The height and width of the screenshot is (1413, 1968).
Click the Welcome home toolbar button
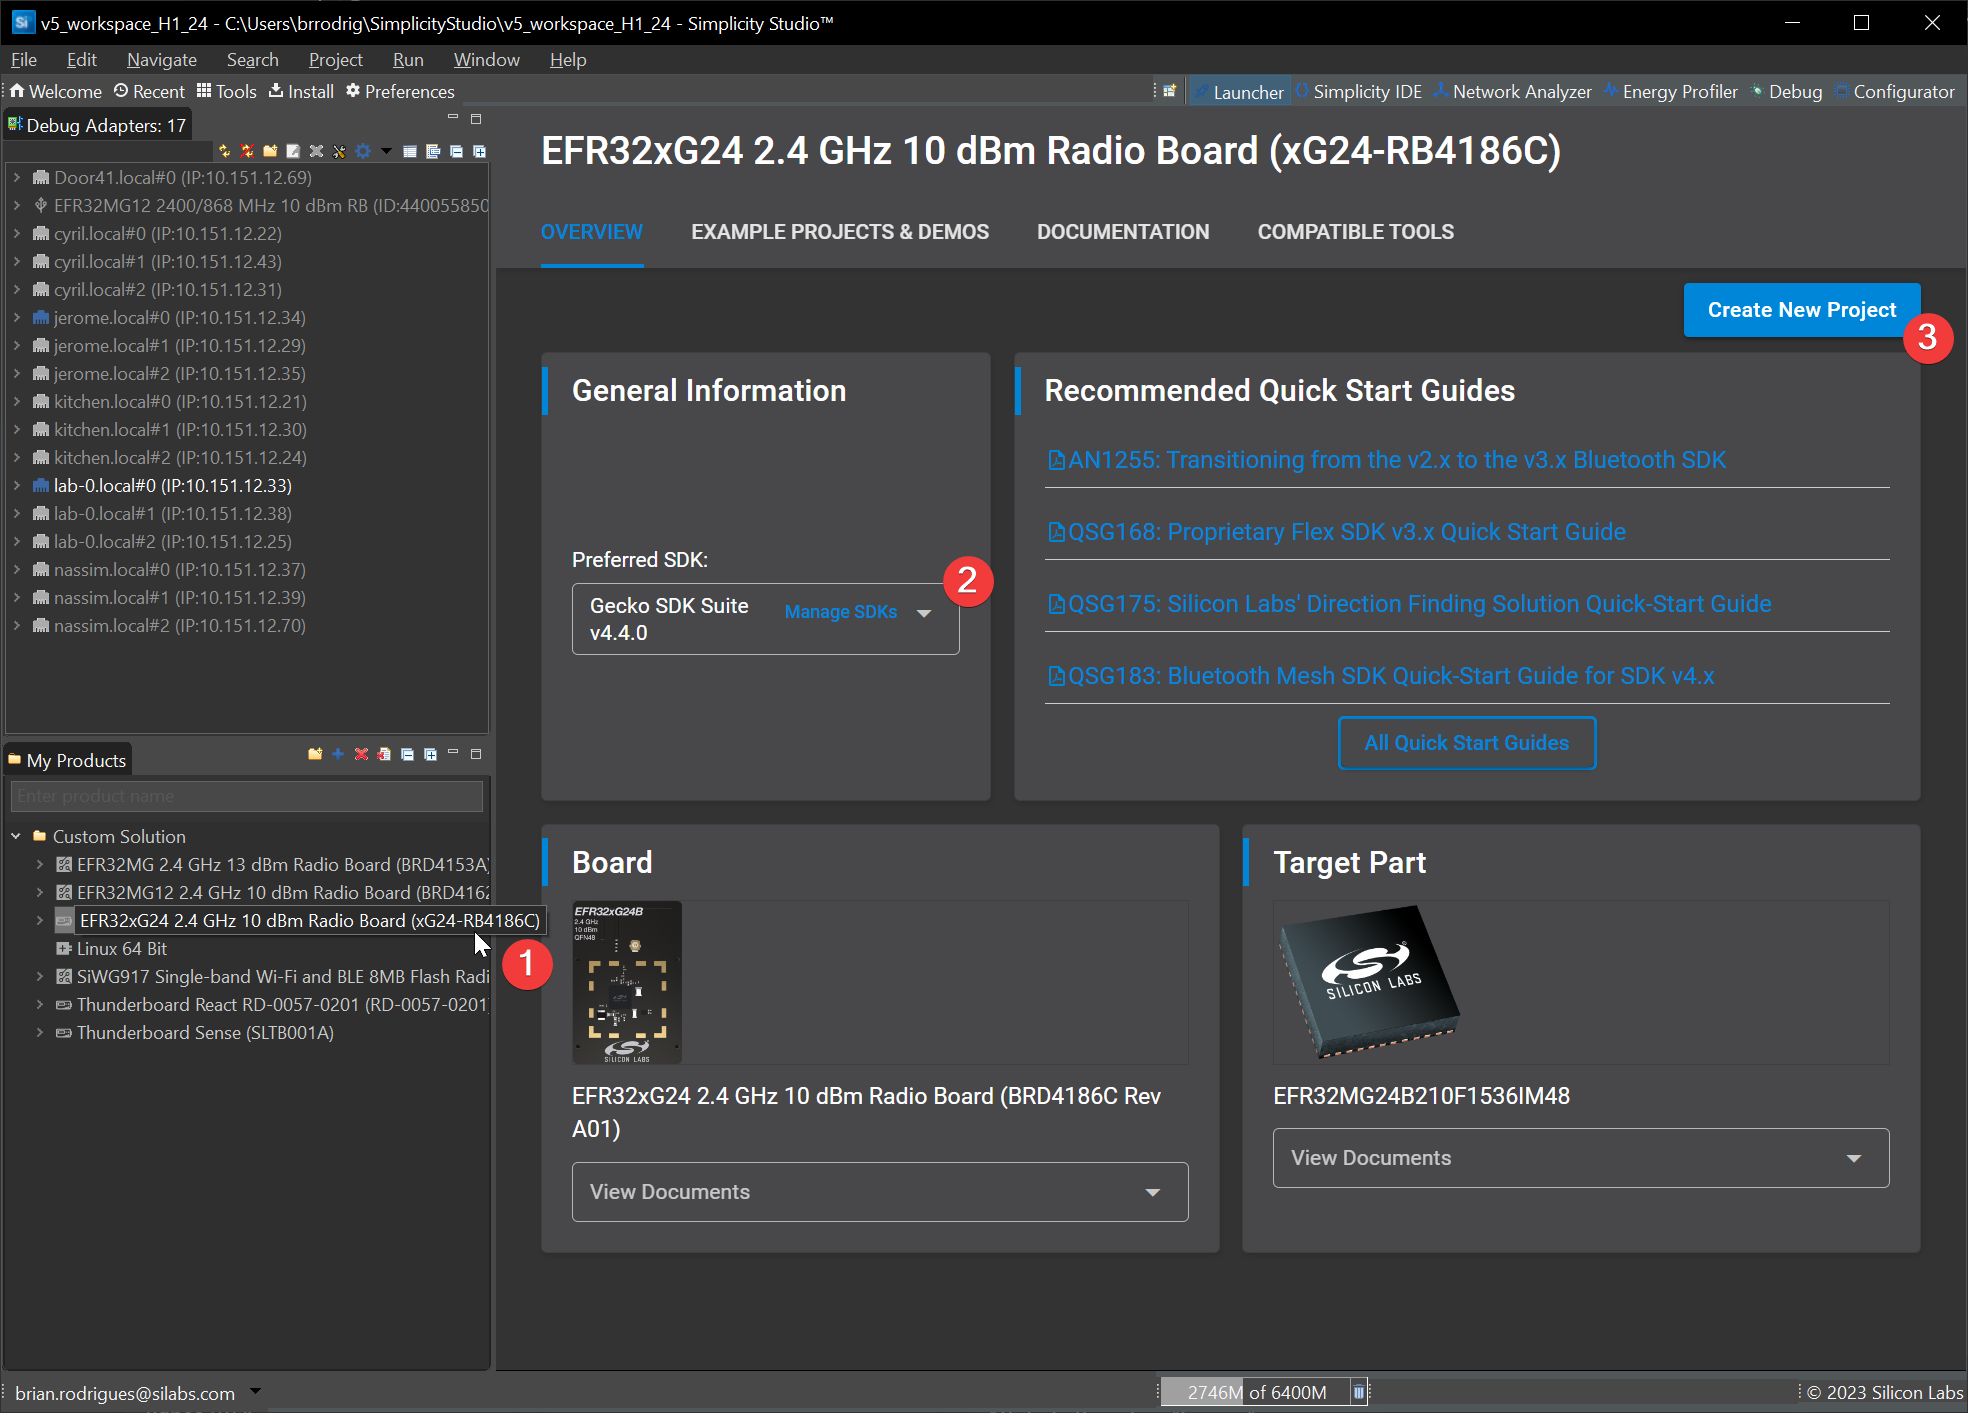coord(56,92)
